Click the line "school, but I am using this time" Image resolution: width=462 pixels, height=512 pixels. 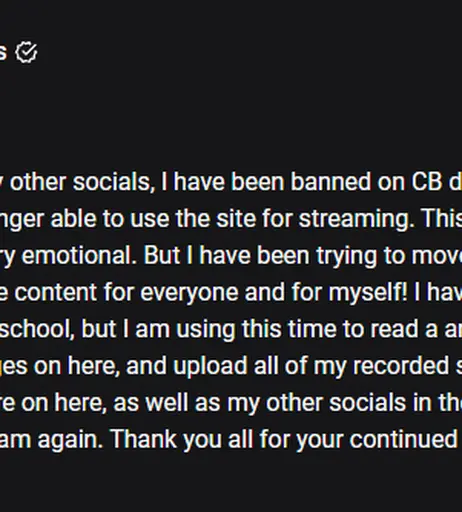pyautogui.click(x=231, y=329)
